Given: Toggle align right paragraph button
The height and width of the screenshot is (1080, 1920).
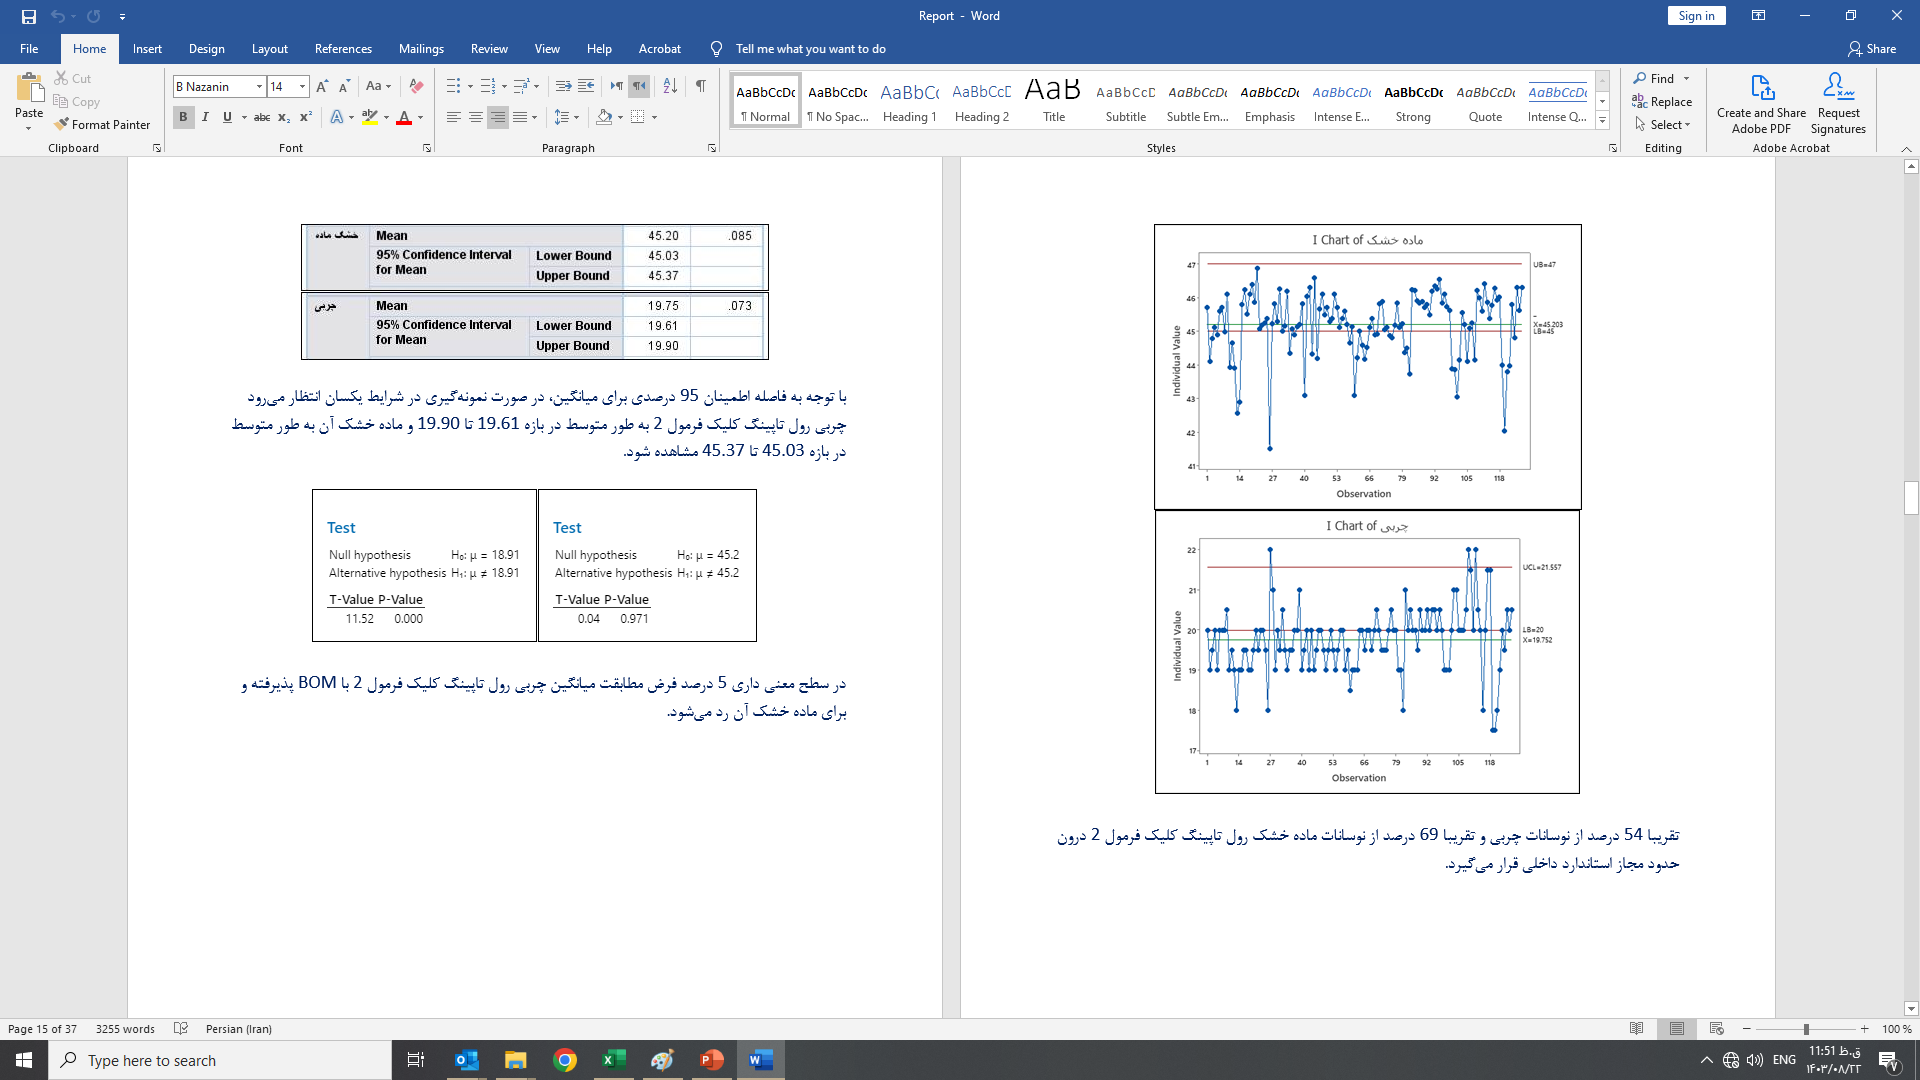Looking at the screenshot, I should point(498,118).
